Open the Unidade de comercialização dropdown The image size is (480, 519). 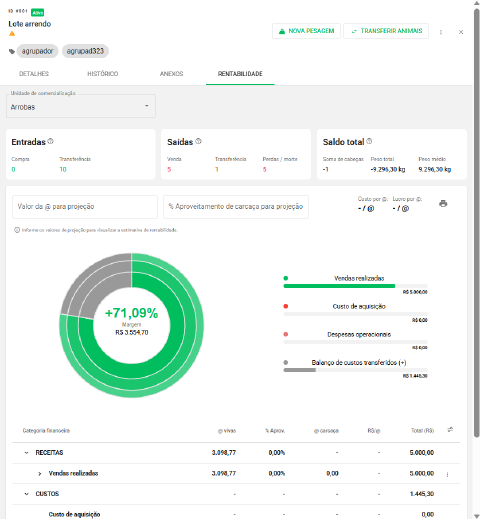pyautogui.click(x=81, y=106)
